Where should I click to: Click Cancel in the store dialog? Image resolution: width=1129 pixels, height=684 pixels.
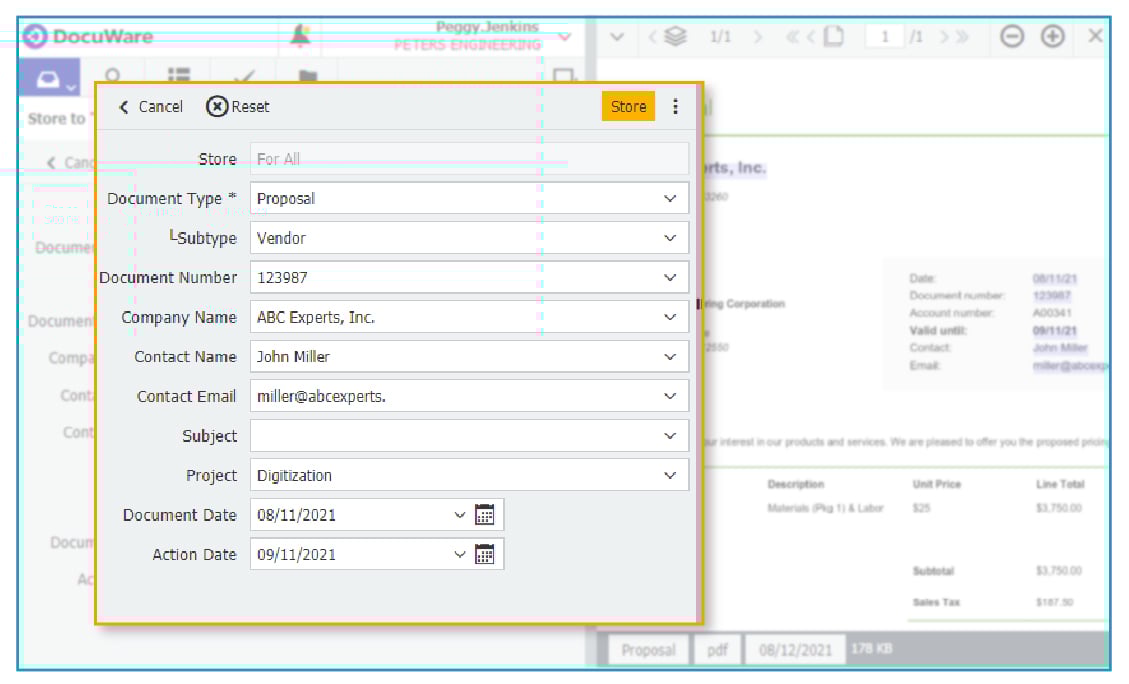150,107
